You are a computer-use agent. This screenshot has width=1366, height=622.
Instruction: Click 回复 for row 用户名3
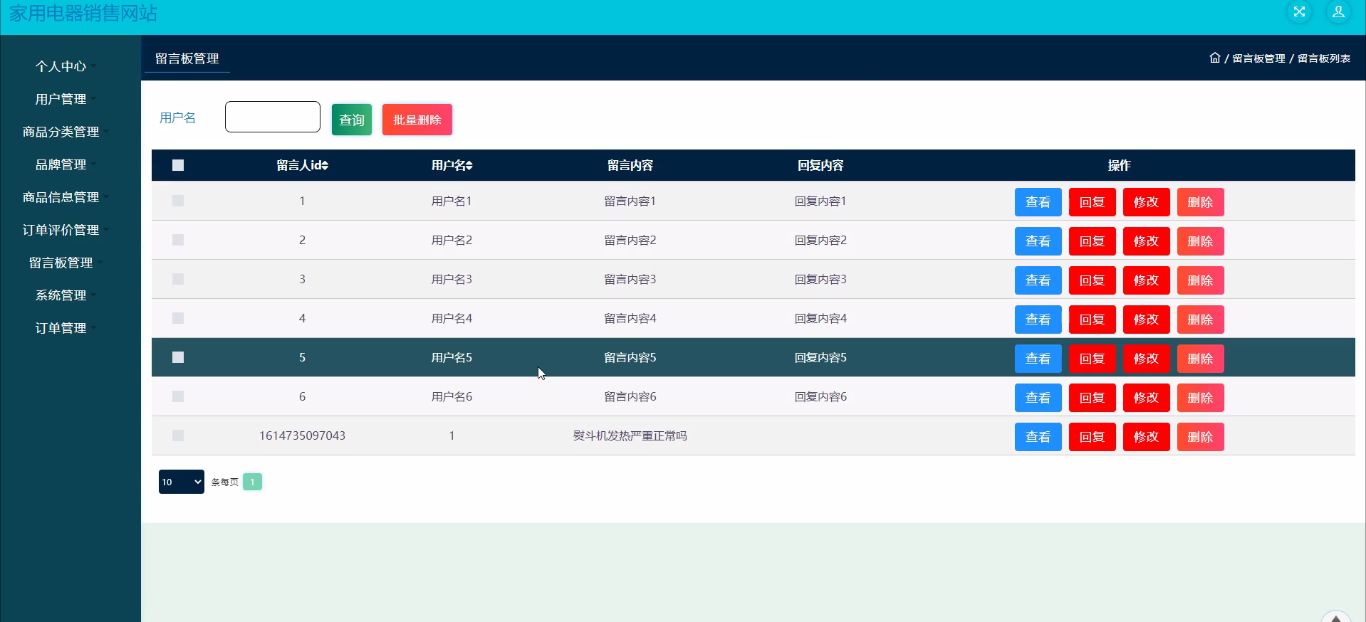click(1092, 280)
